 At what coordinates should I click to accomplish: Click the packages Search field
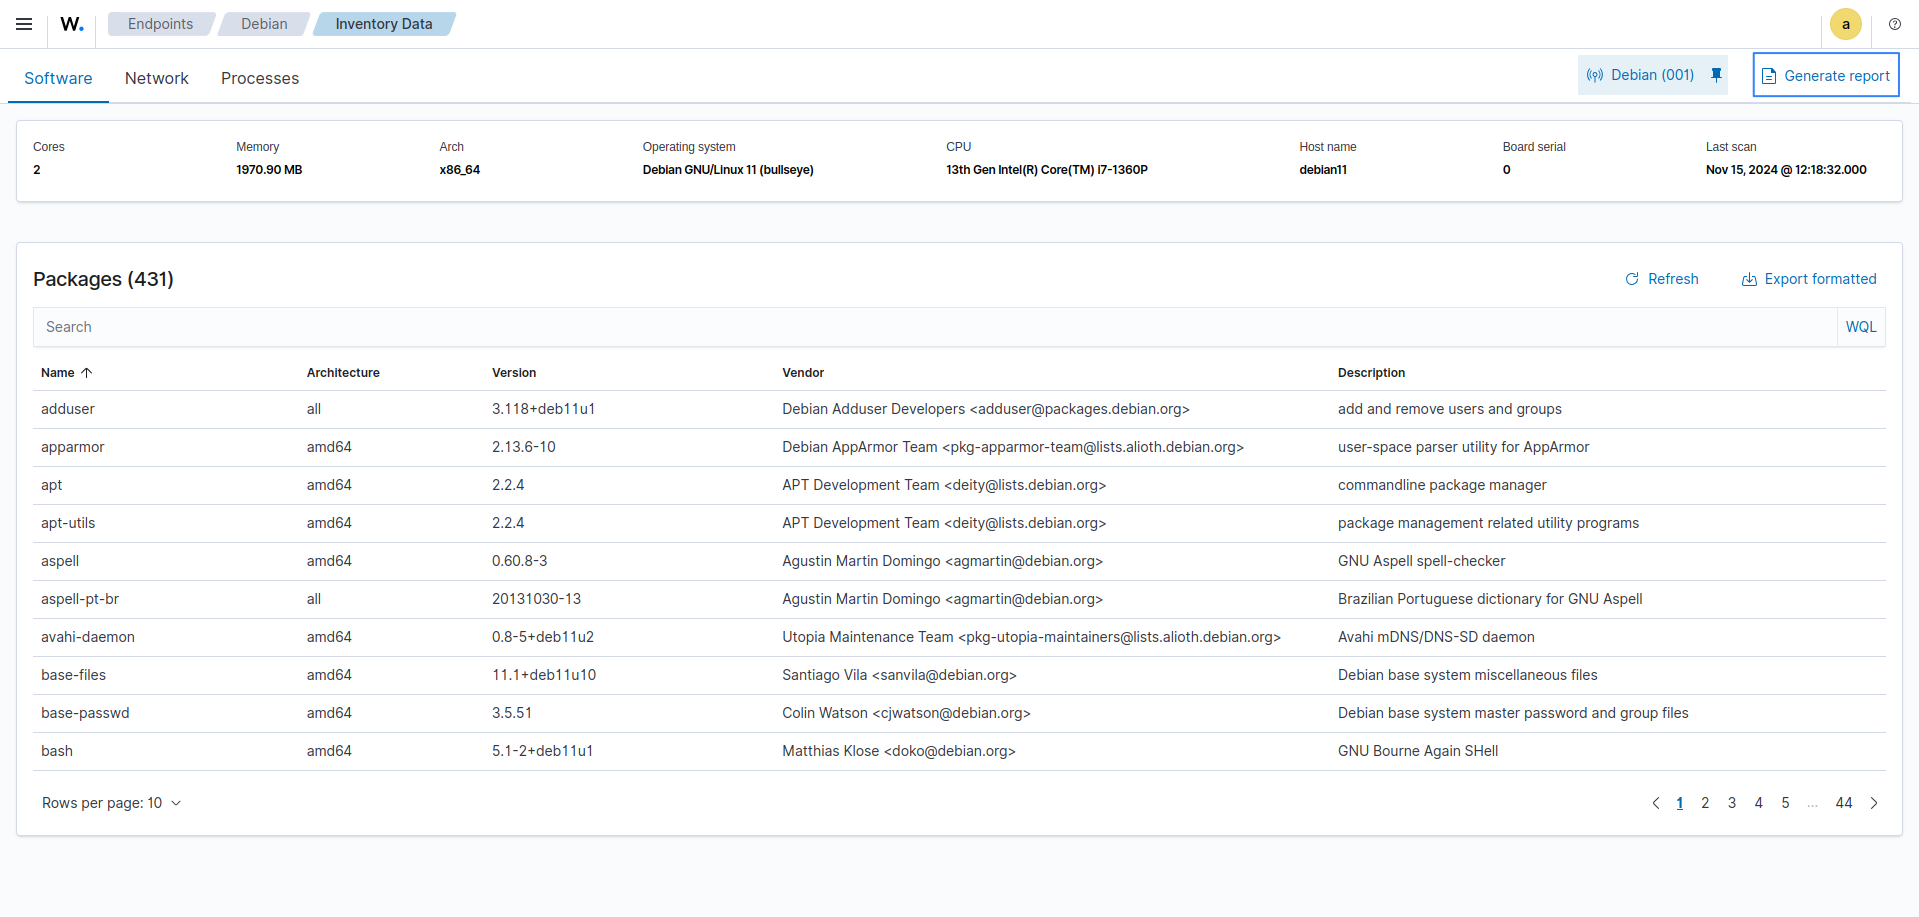click(936, 327)
